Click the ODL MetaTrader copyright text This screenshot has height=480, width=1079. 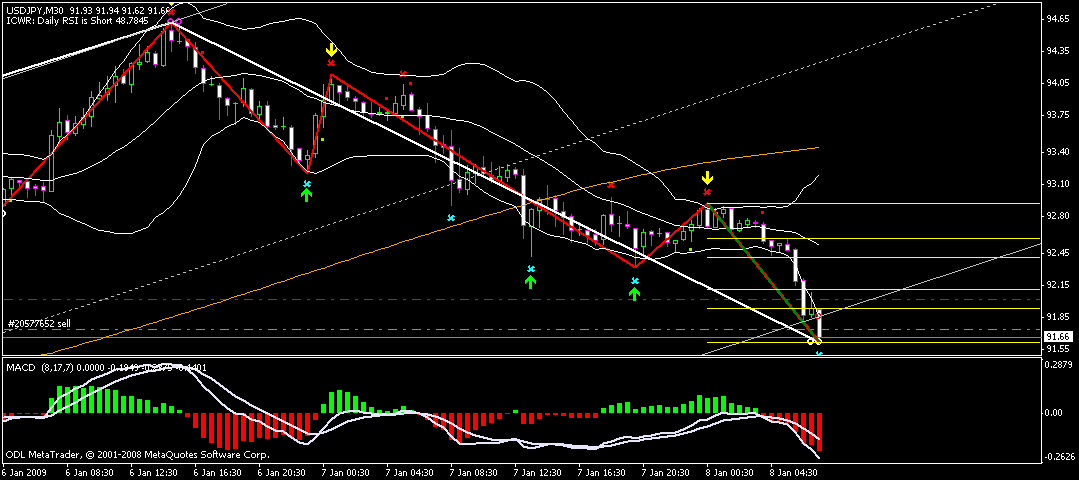(136, 454)
